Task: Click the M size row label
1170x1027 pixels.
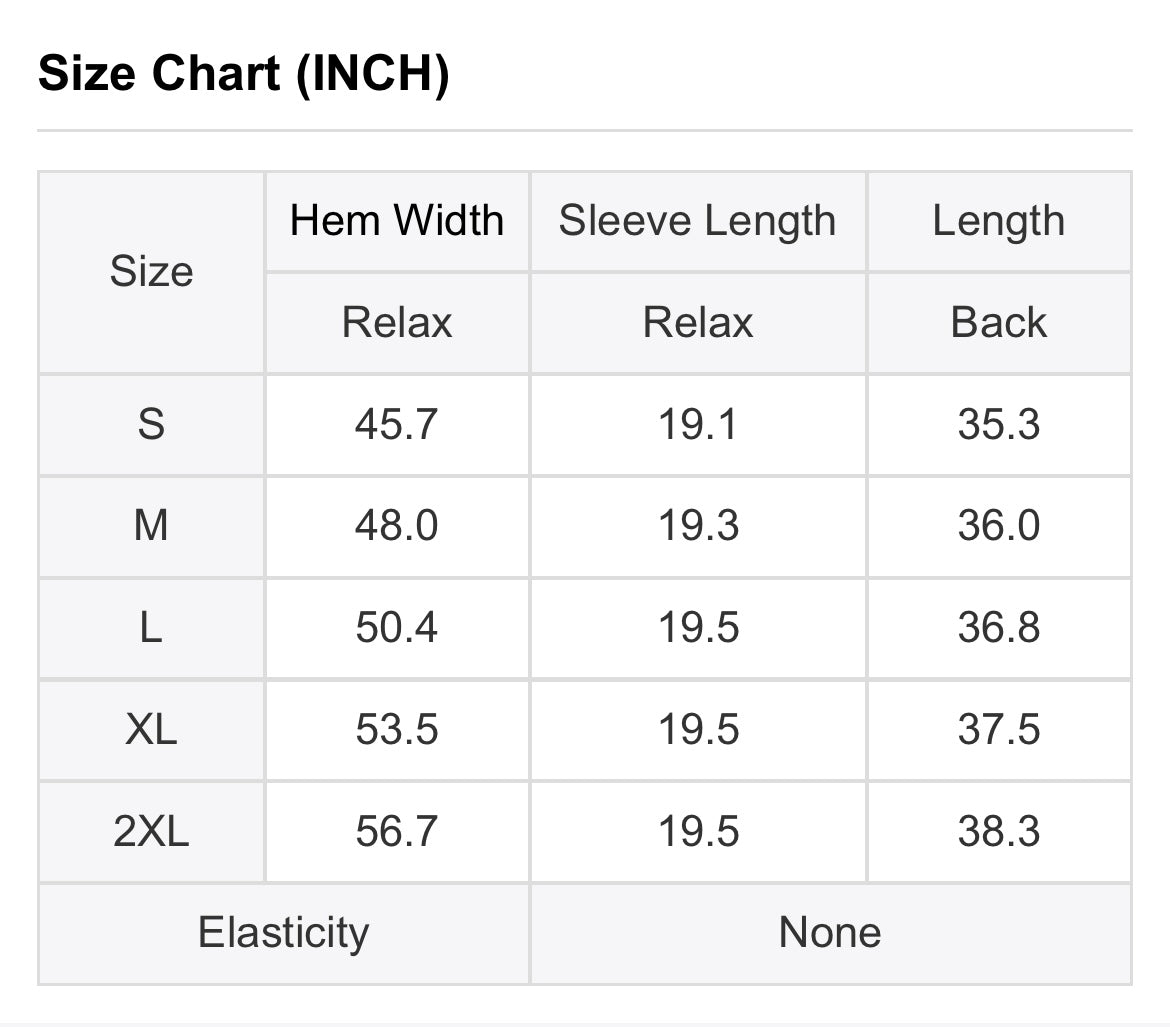Action: click(151, 526)
